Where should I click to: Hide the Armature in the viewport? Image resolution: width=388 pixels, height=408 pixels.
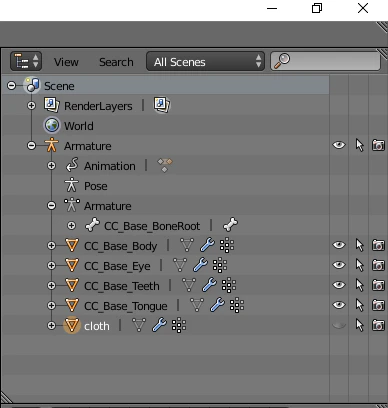coord(339,145)
